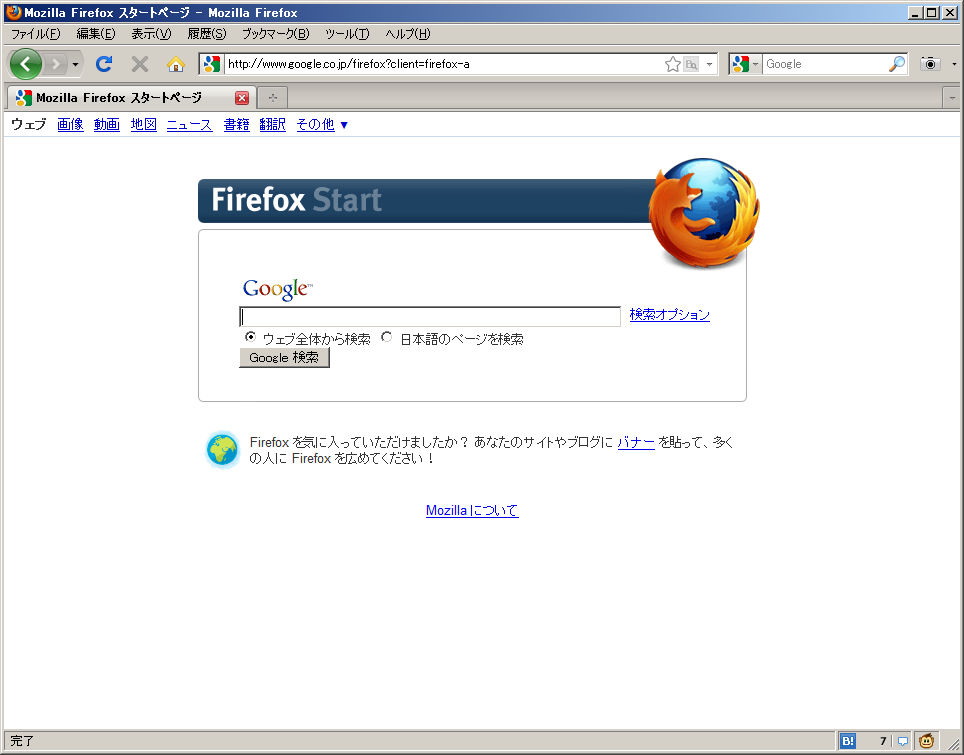Screen dimensions: 964x755
Task: Open the back/forward history dropdown arrow
Action: pyautogui.click(x=75, y=64)
